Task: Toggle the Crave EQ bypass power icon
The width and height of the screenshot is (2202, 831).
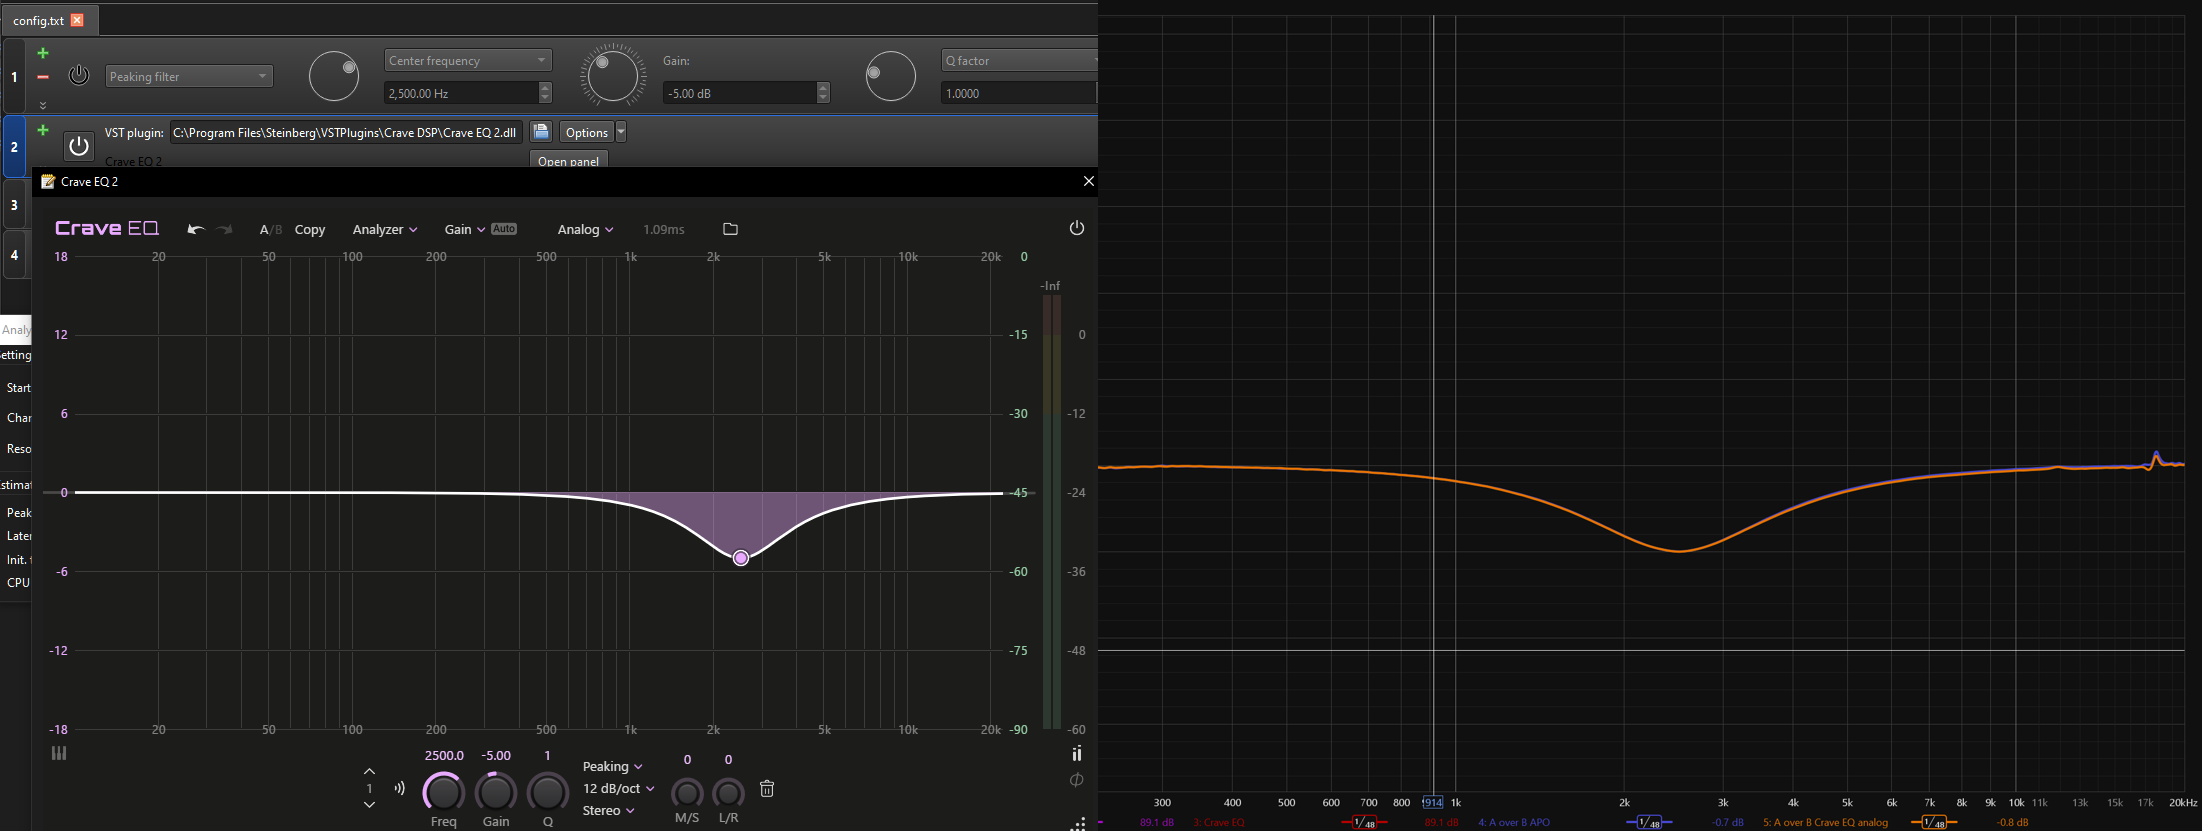Action: coord(1077,228)
